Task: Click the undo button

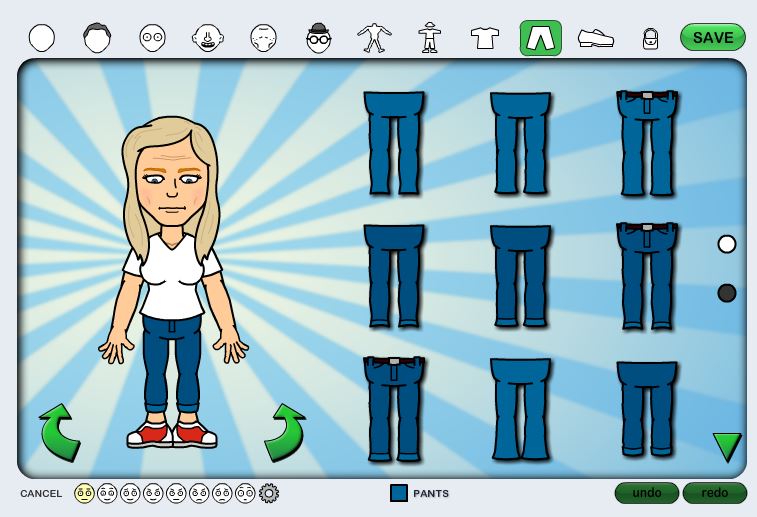Action: click(647, 493)
